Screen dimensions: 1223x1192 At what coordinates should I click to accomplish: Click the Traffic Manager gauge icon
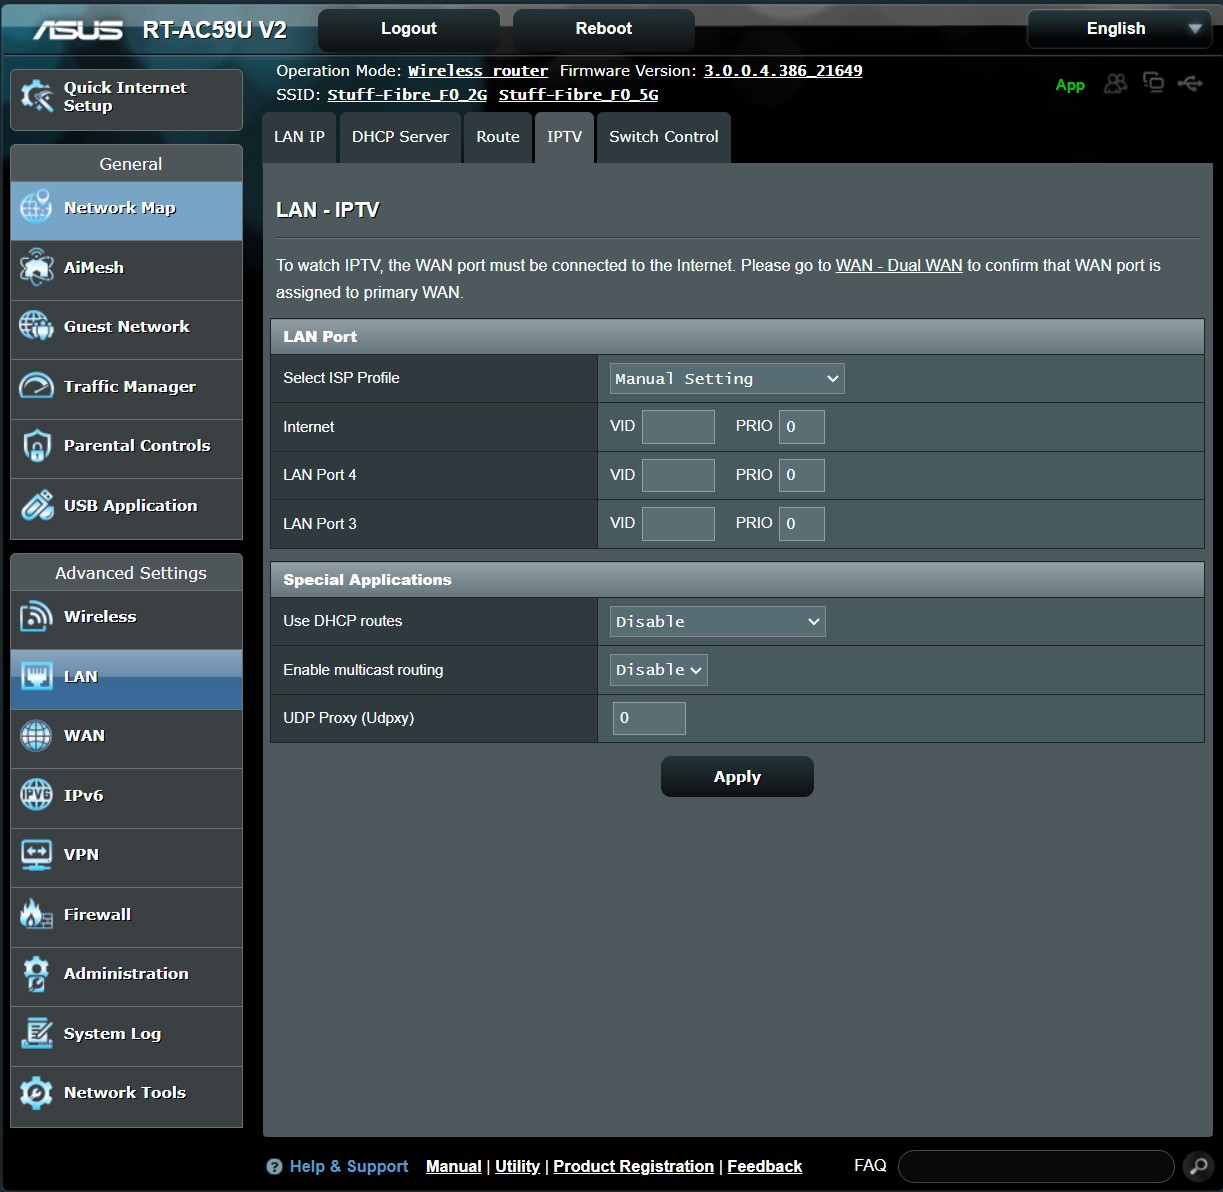point(36,386)
